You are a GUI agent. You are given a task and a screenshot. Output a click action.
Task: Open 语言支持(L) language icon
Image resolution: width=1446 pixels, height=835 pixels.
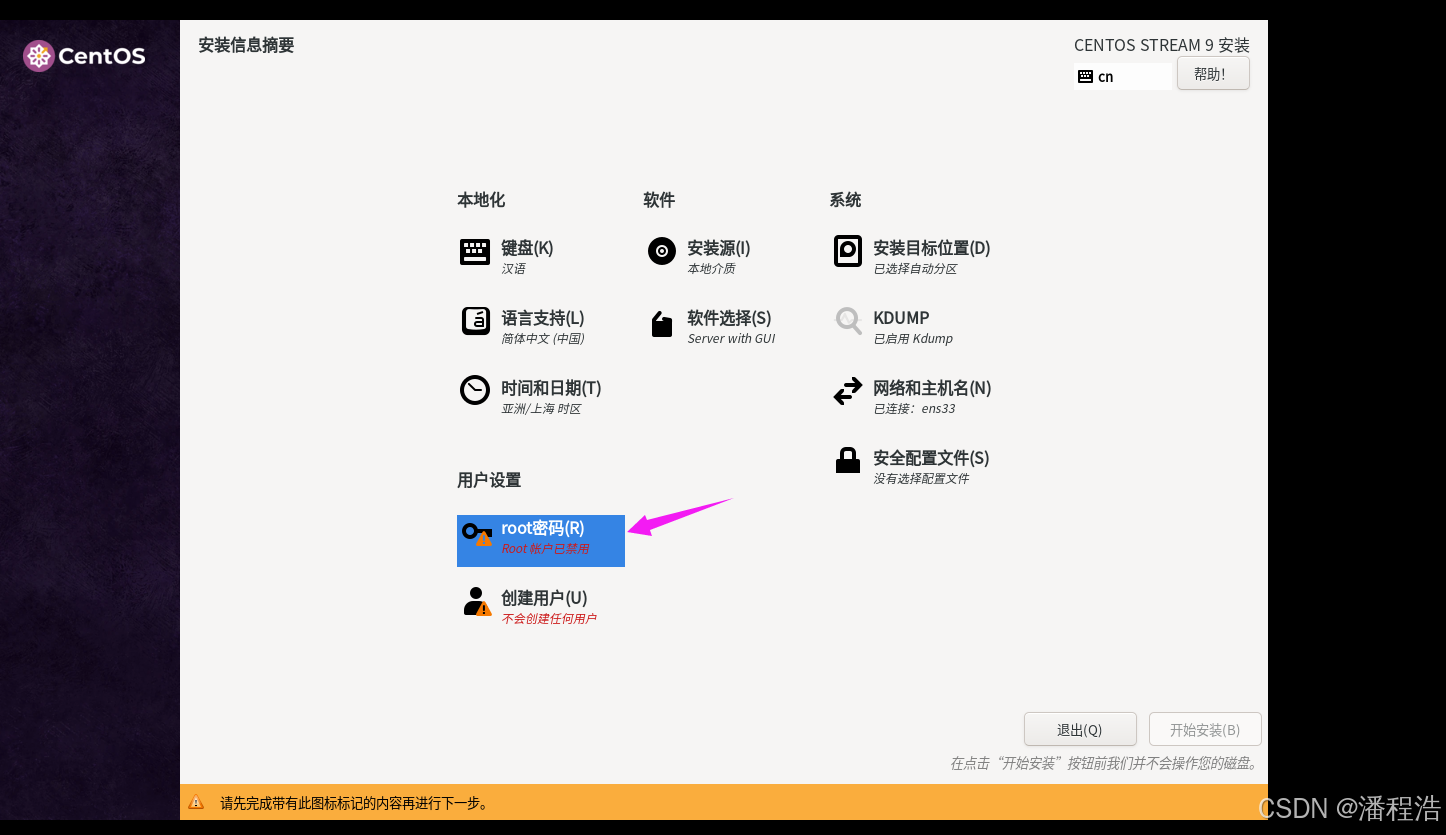pos(475,321)
